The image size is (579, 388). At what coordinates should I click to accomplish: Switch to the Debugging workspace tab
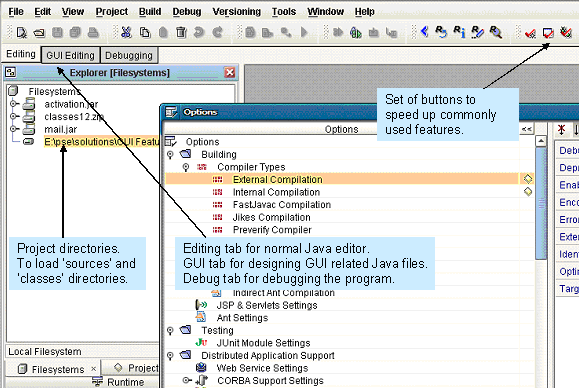tap(129, 55)
